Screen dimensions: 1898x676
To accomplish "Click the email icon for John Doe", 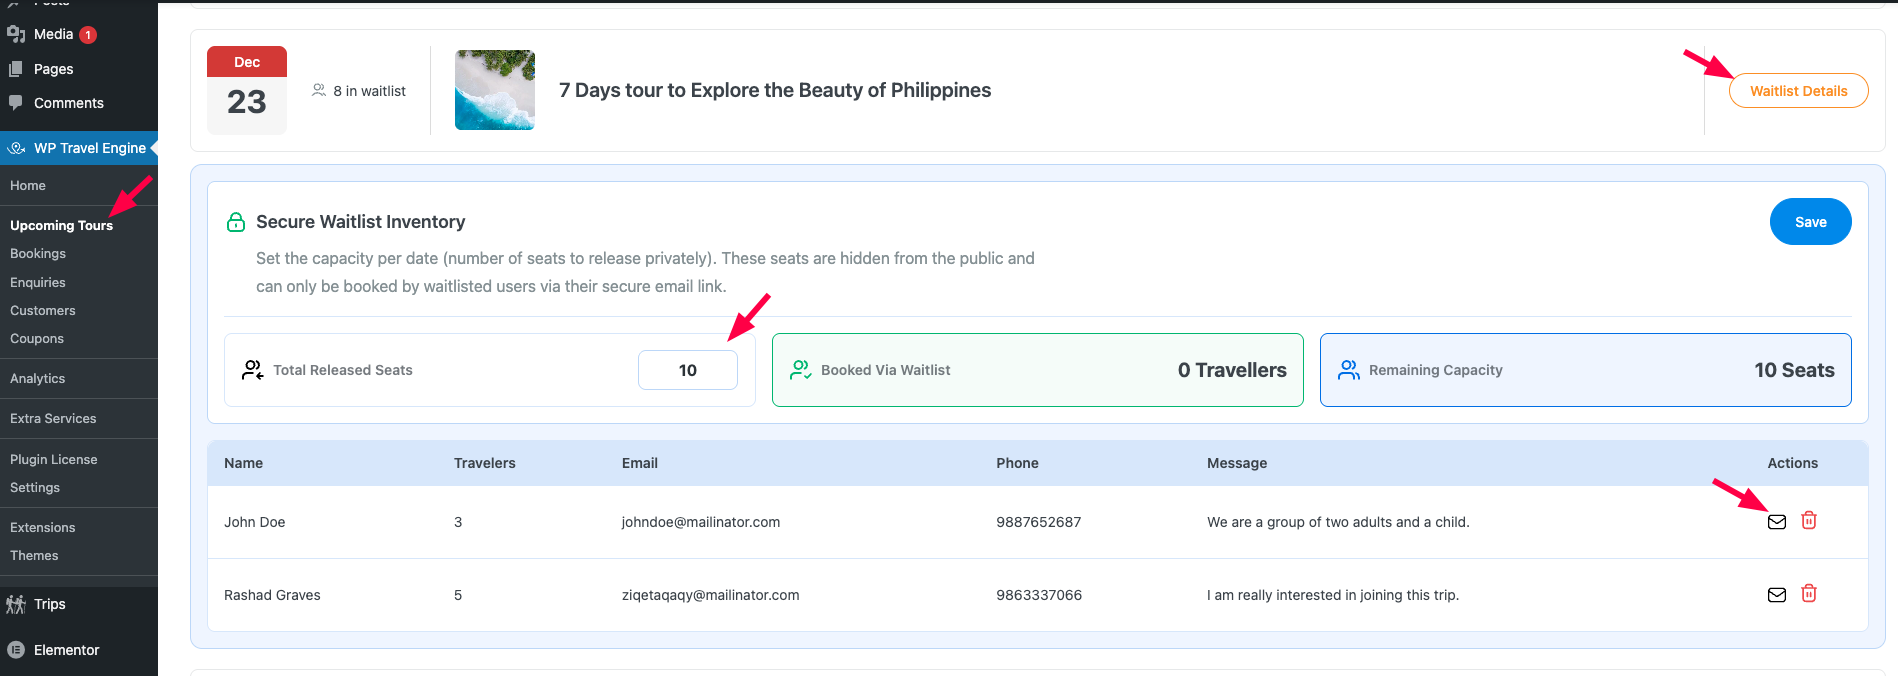I will point(1776,522).
